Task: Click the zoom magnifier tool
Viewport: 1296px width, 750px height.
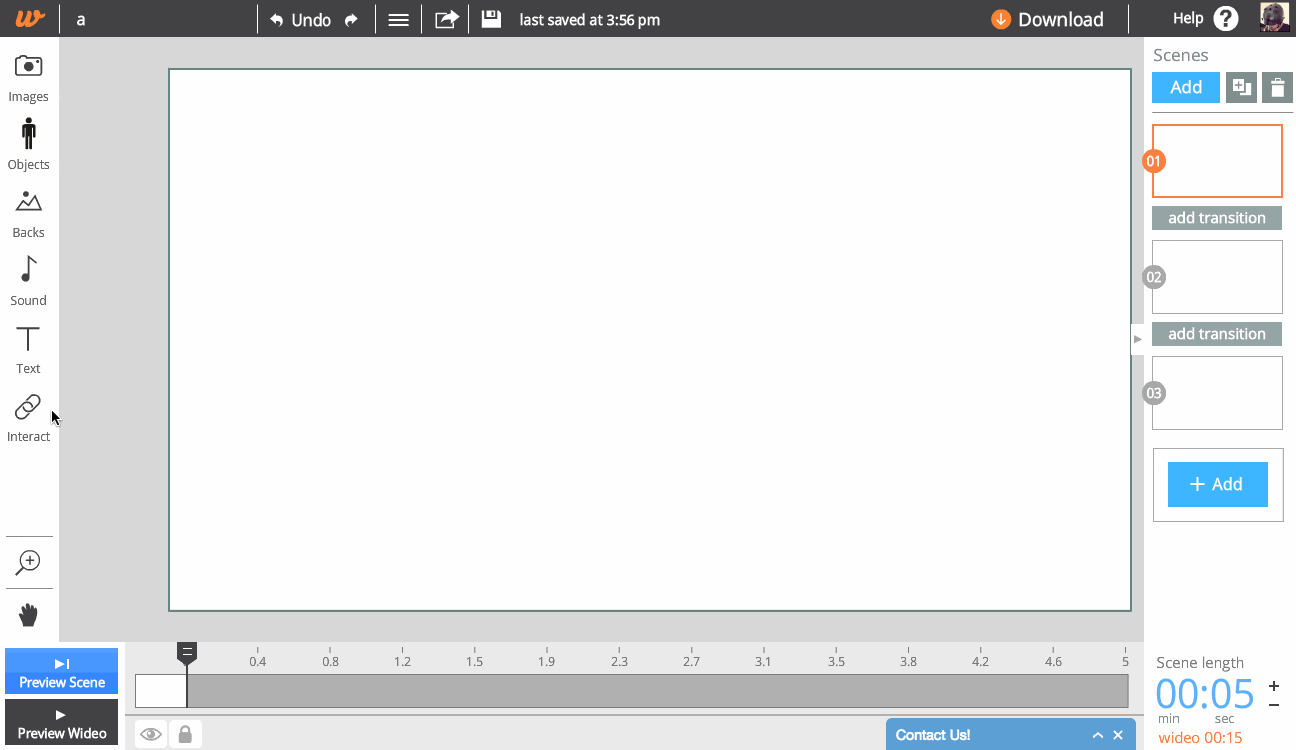Action: tap(28, 562)
